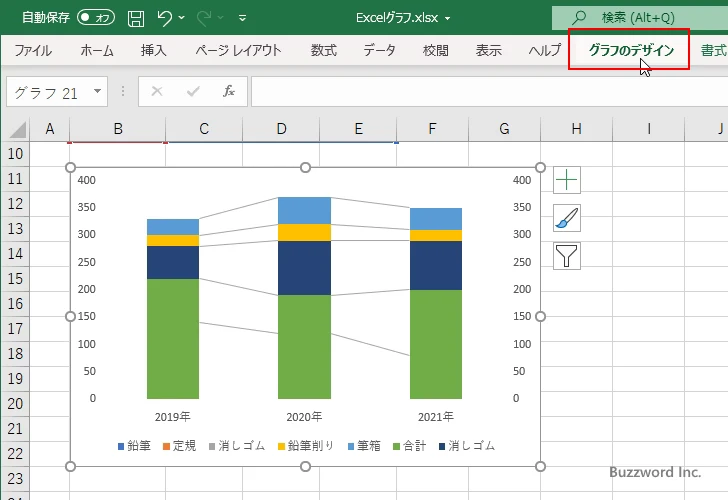728x500 pixels.
Task: Open the 書式 tab
Action: (714, 50)
